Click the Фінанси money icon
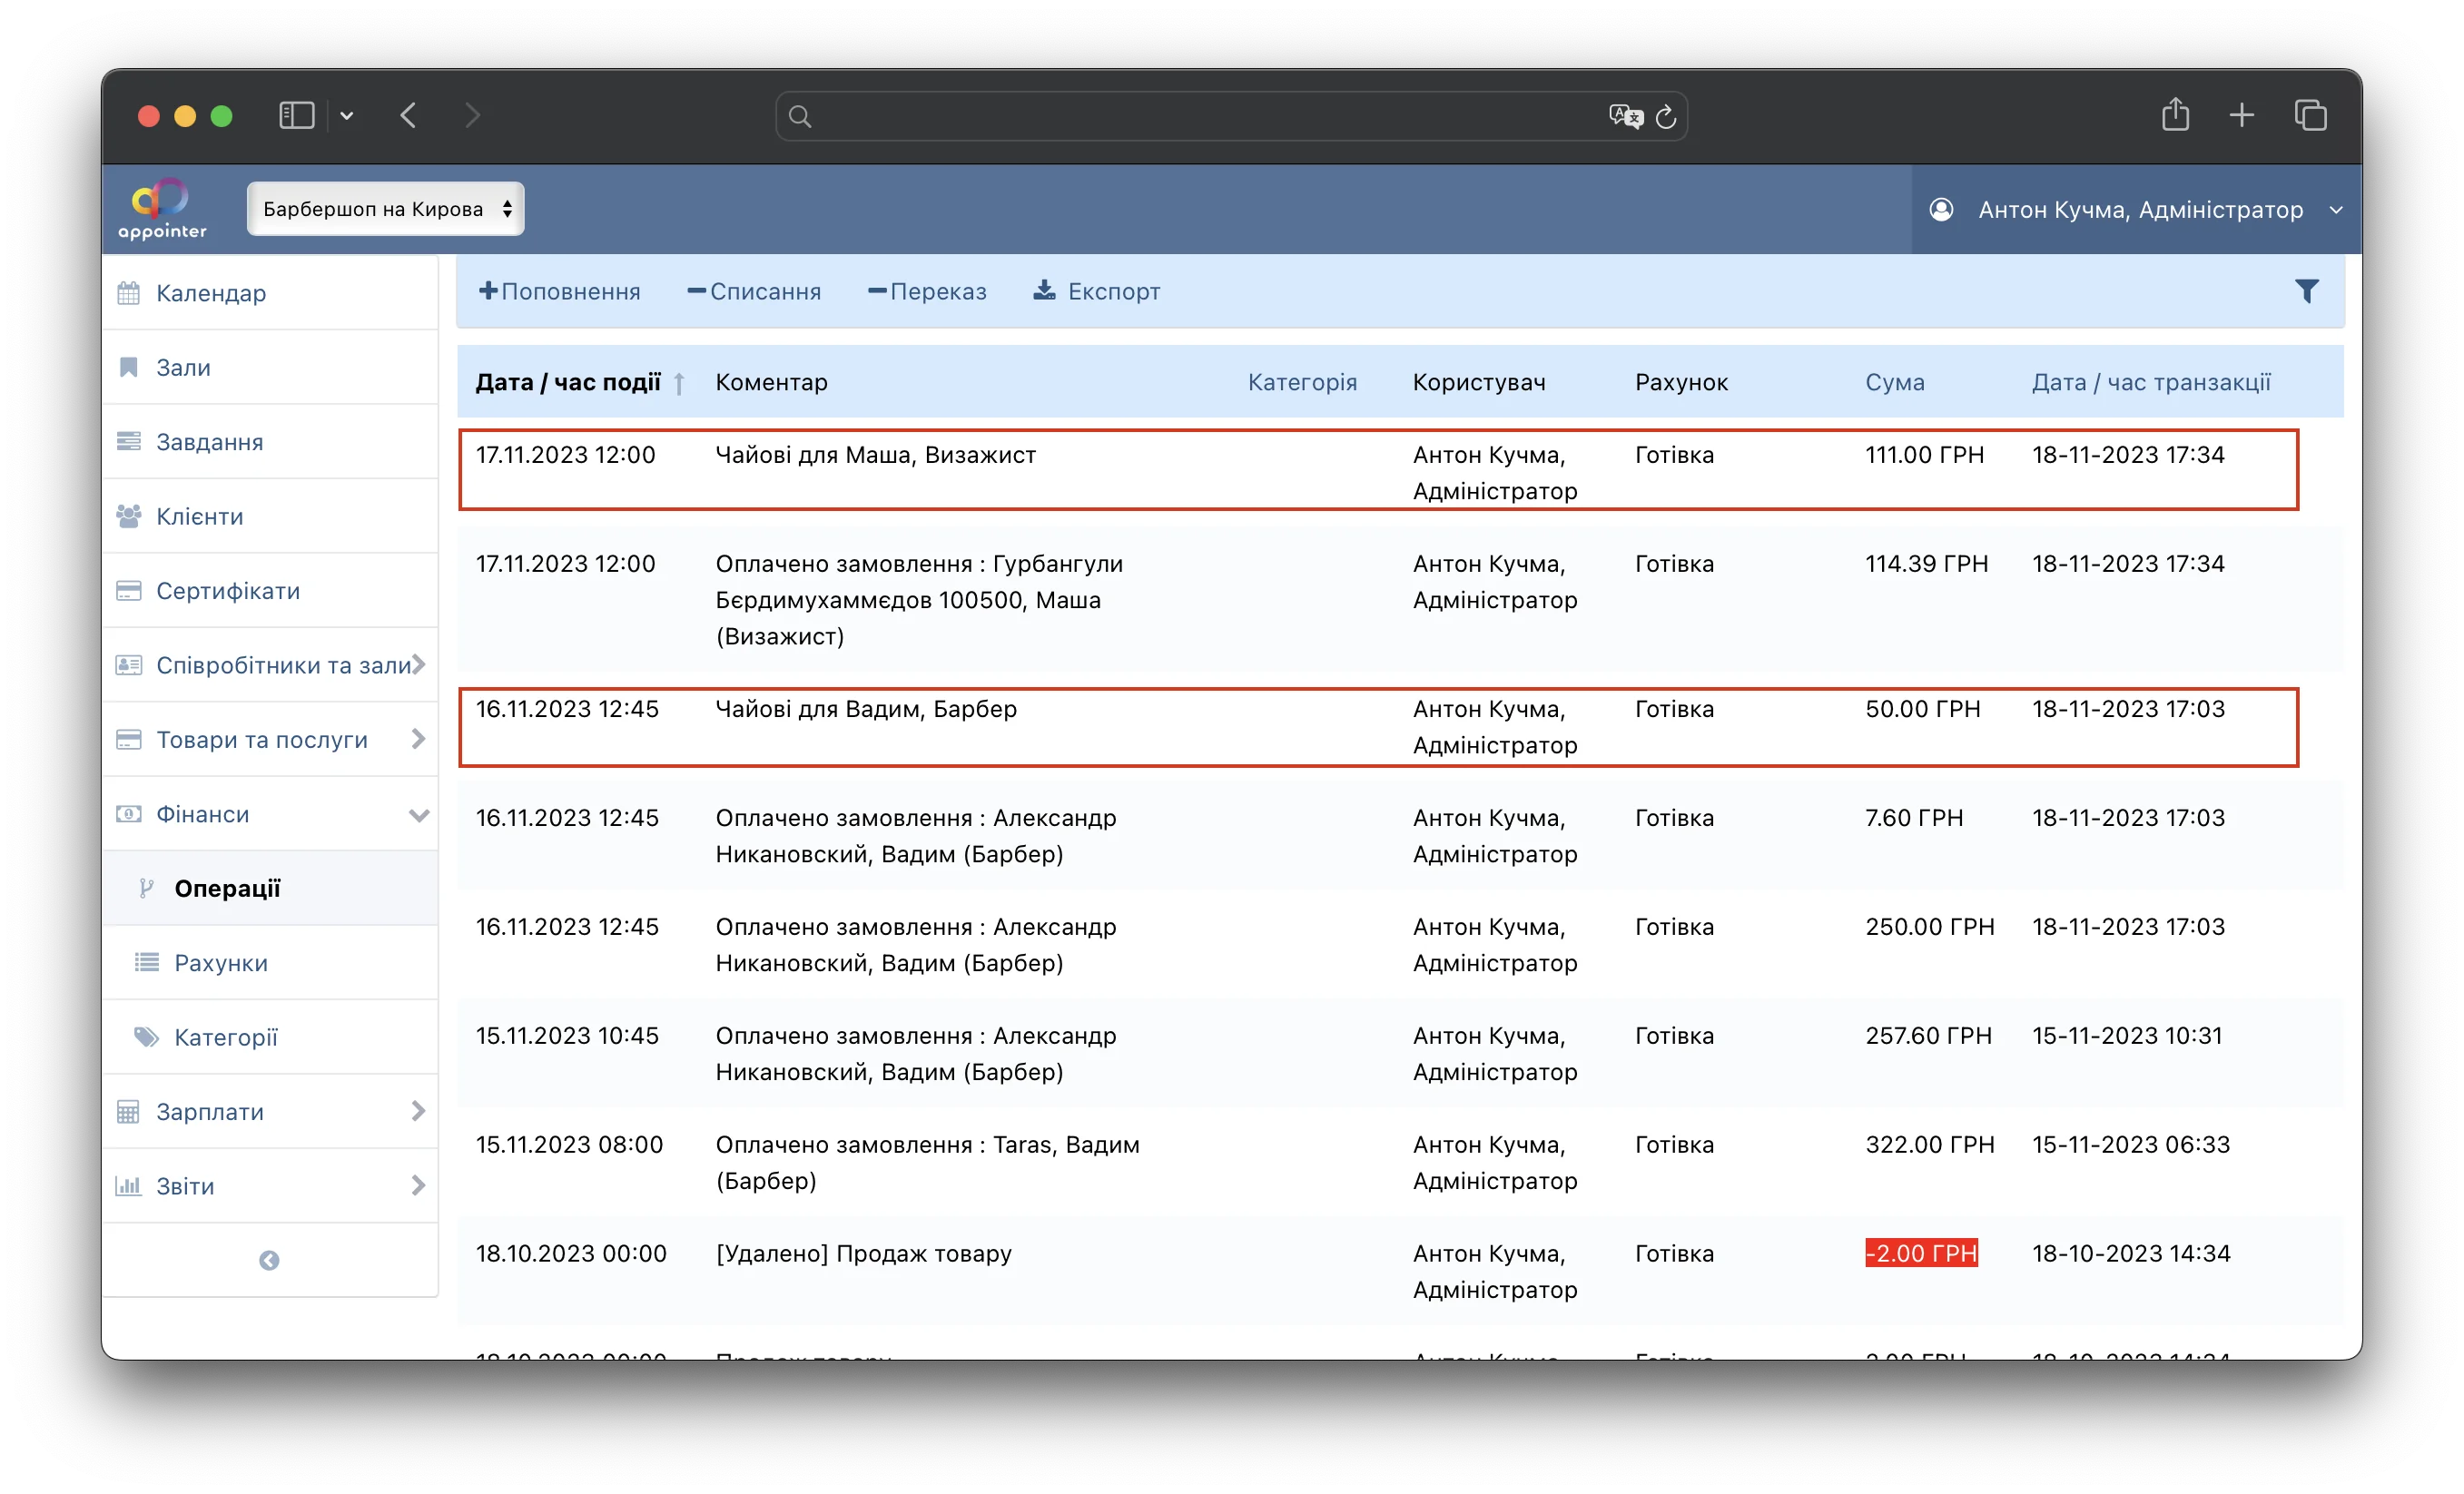Image resolution: width=2464 pixels, height=1494 pixels. [129, 814]
